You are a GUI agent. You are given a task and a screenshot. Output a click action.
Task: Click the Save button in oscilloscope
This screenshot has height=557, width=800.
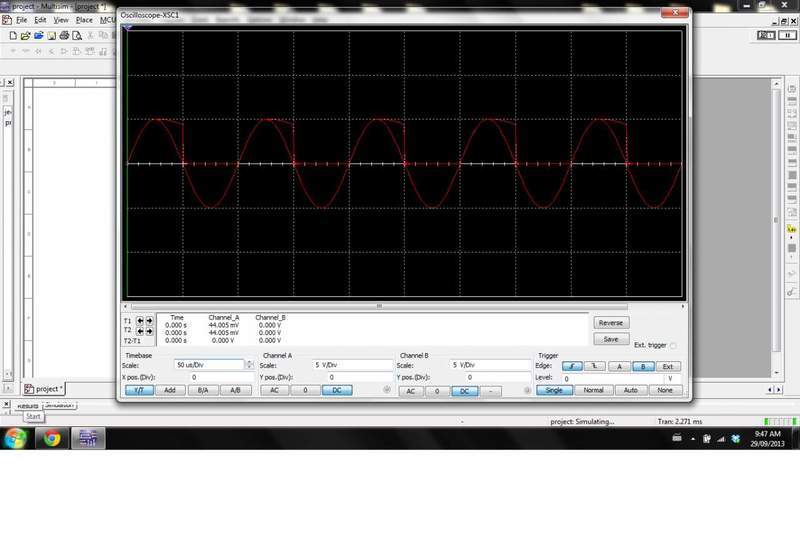(610, 339)
